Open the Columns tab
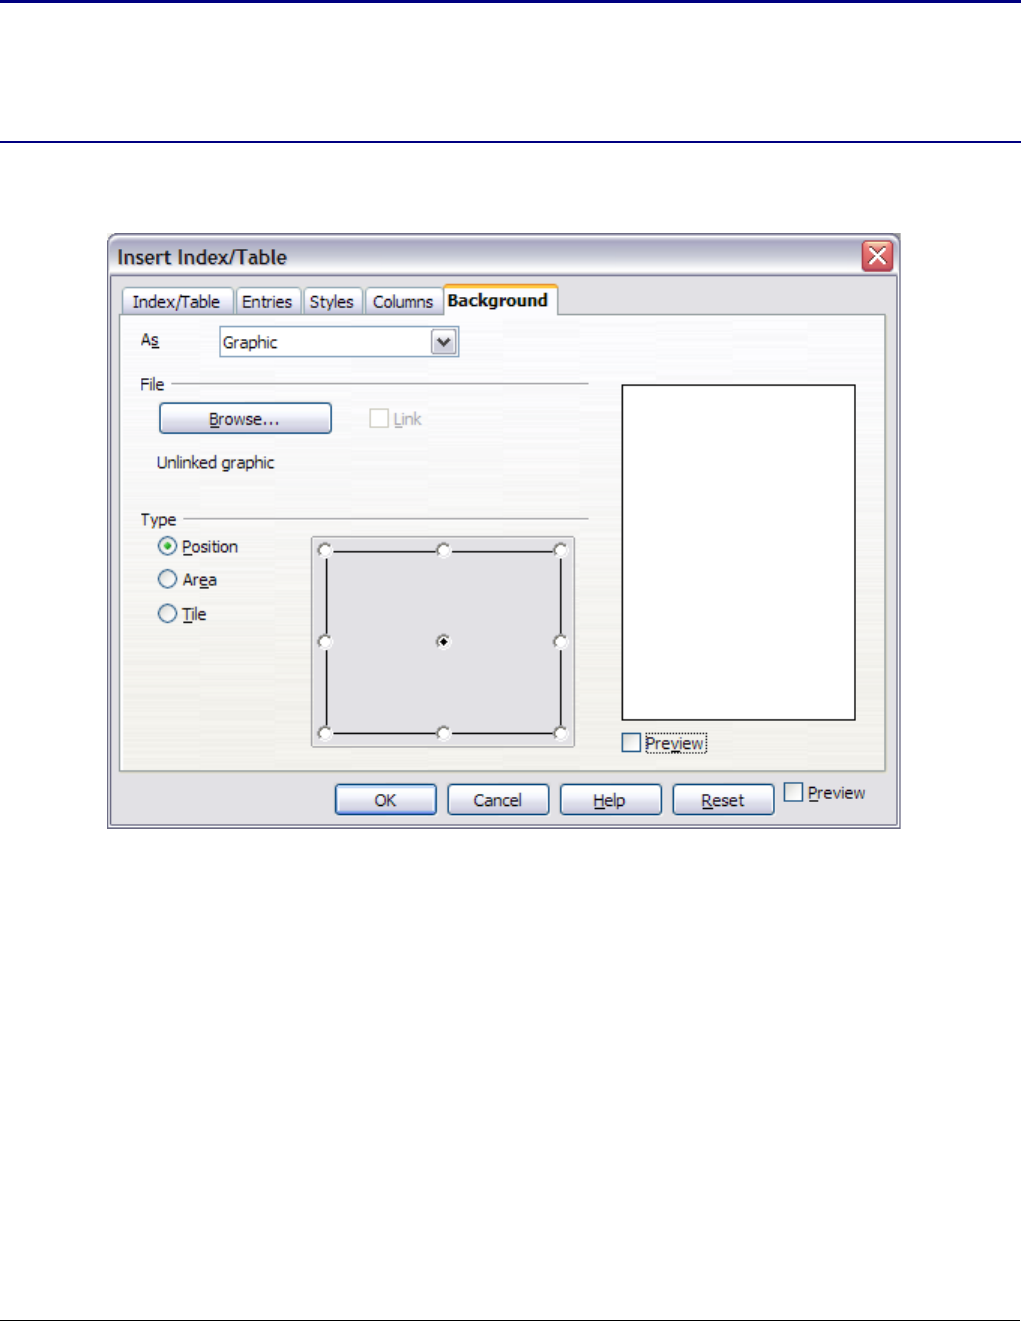Screen dimensions: 1021x1321 (x=403, y=302)
